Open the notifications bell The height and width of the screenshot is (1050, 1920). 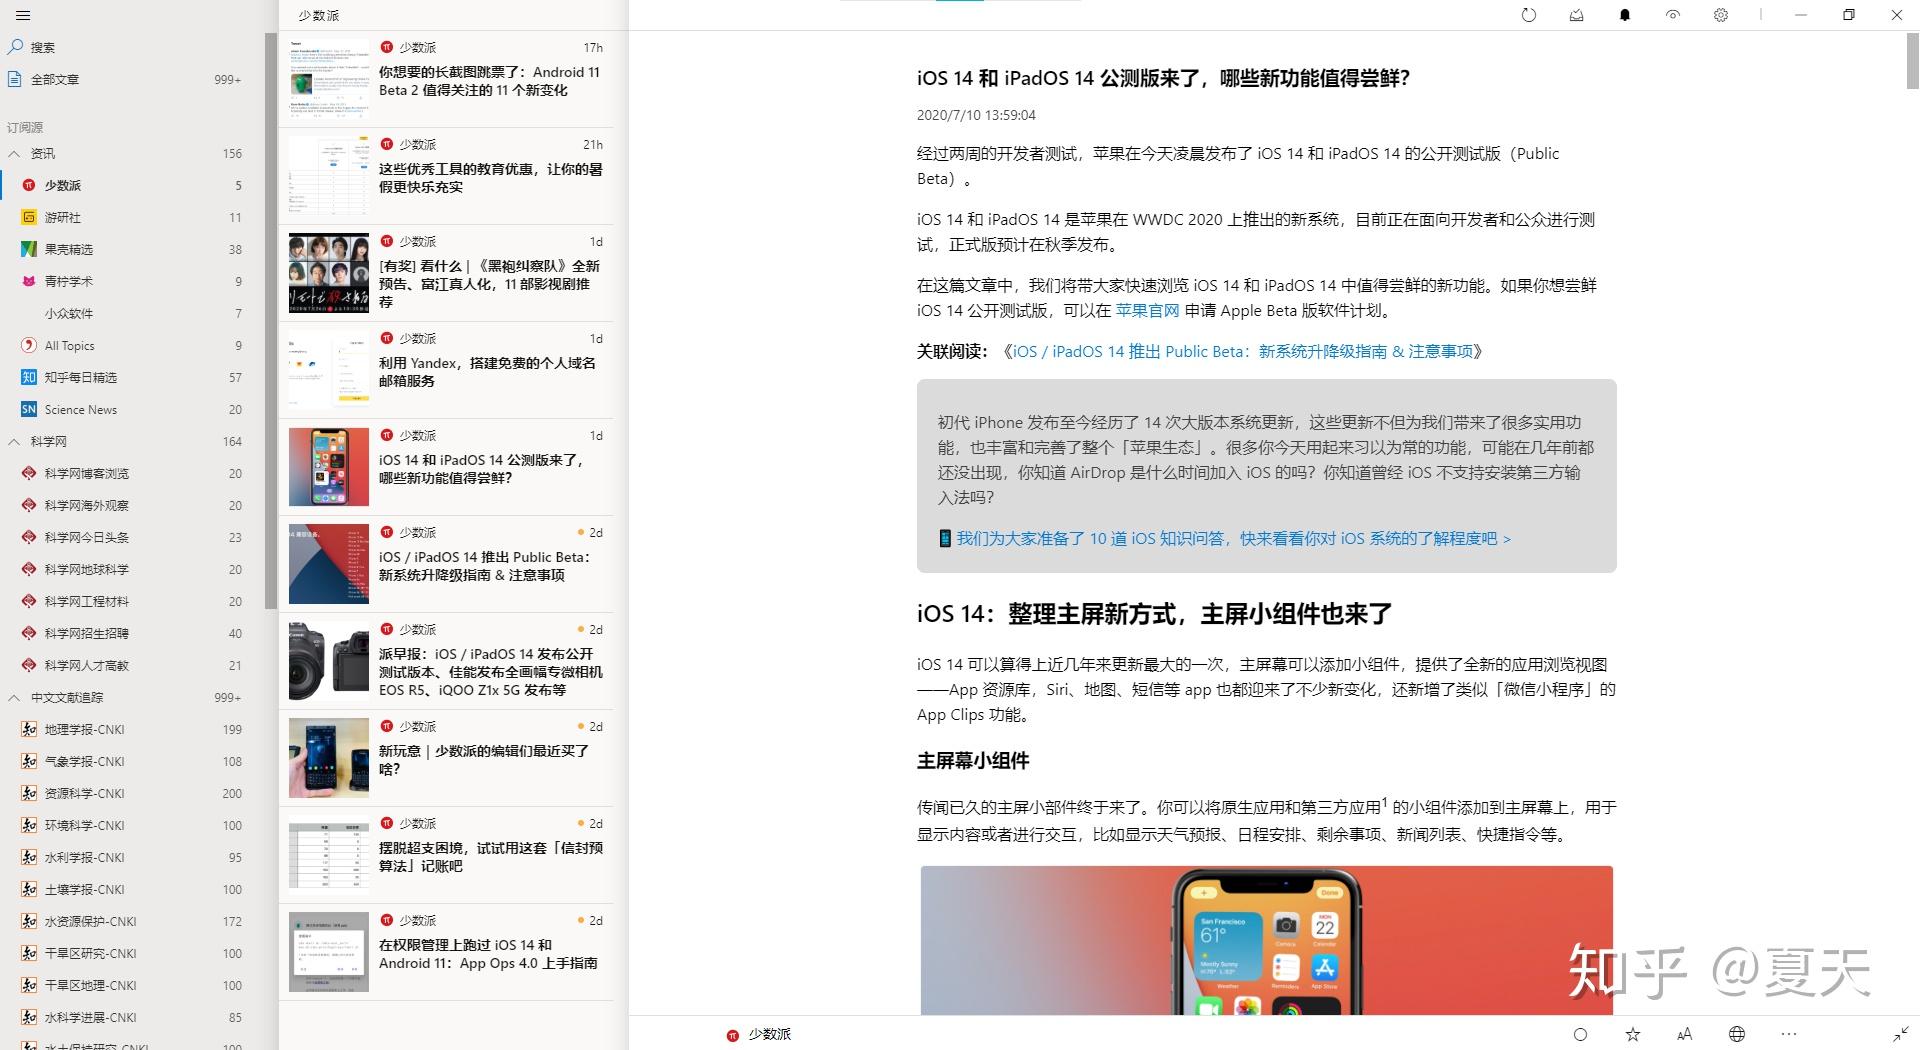coord(1624,15)
